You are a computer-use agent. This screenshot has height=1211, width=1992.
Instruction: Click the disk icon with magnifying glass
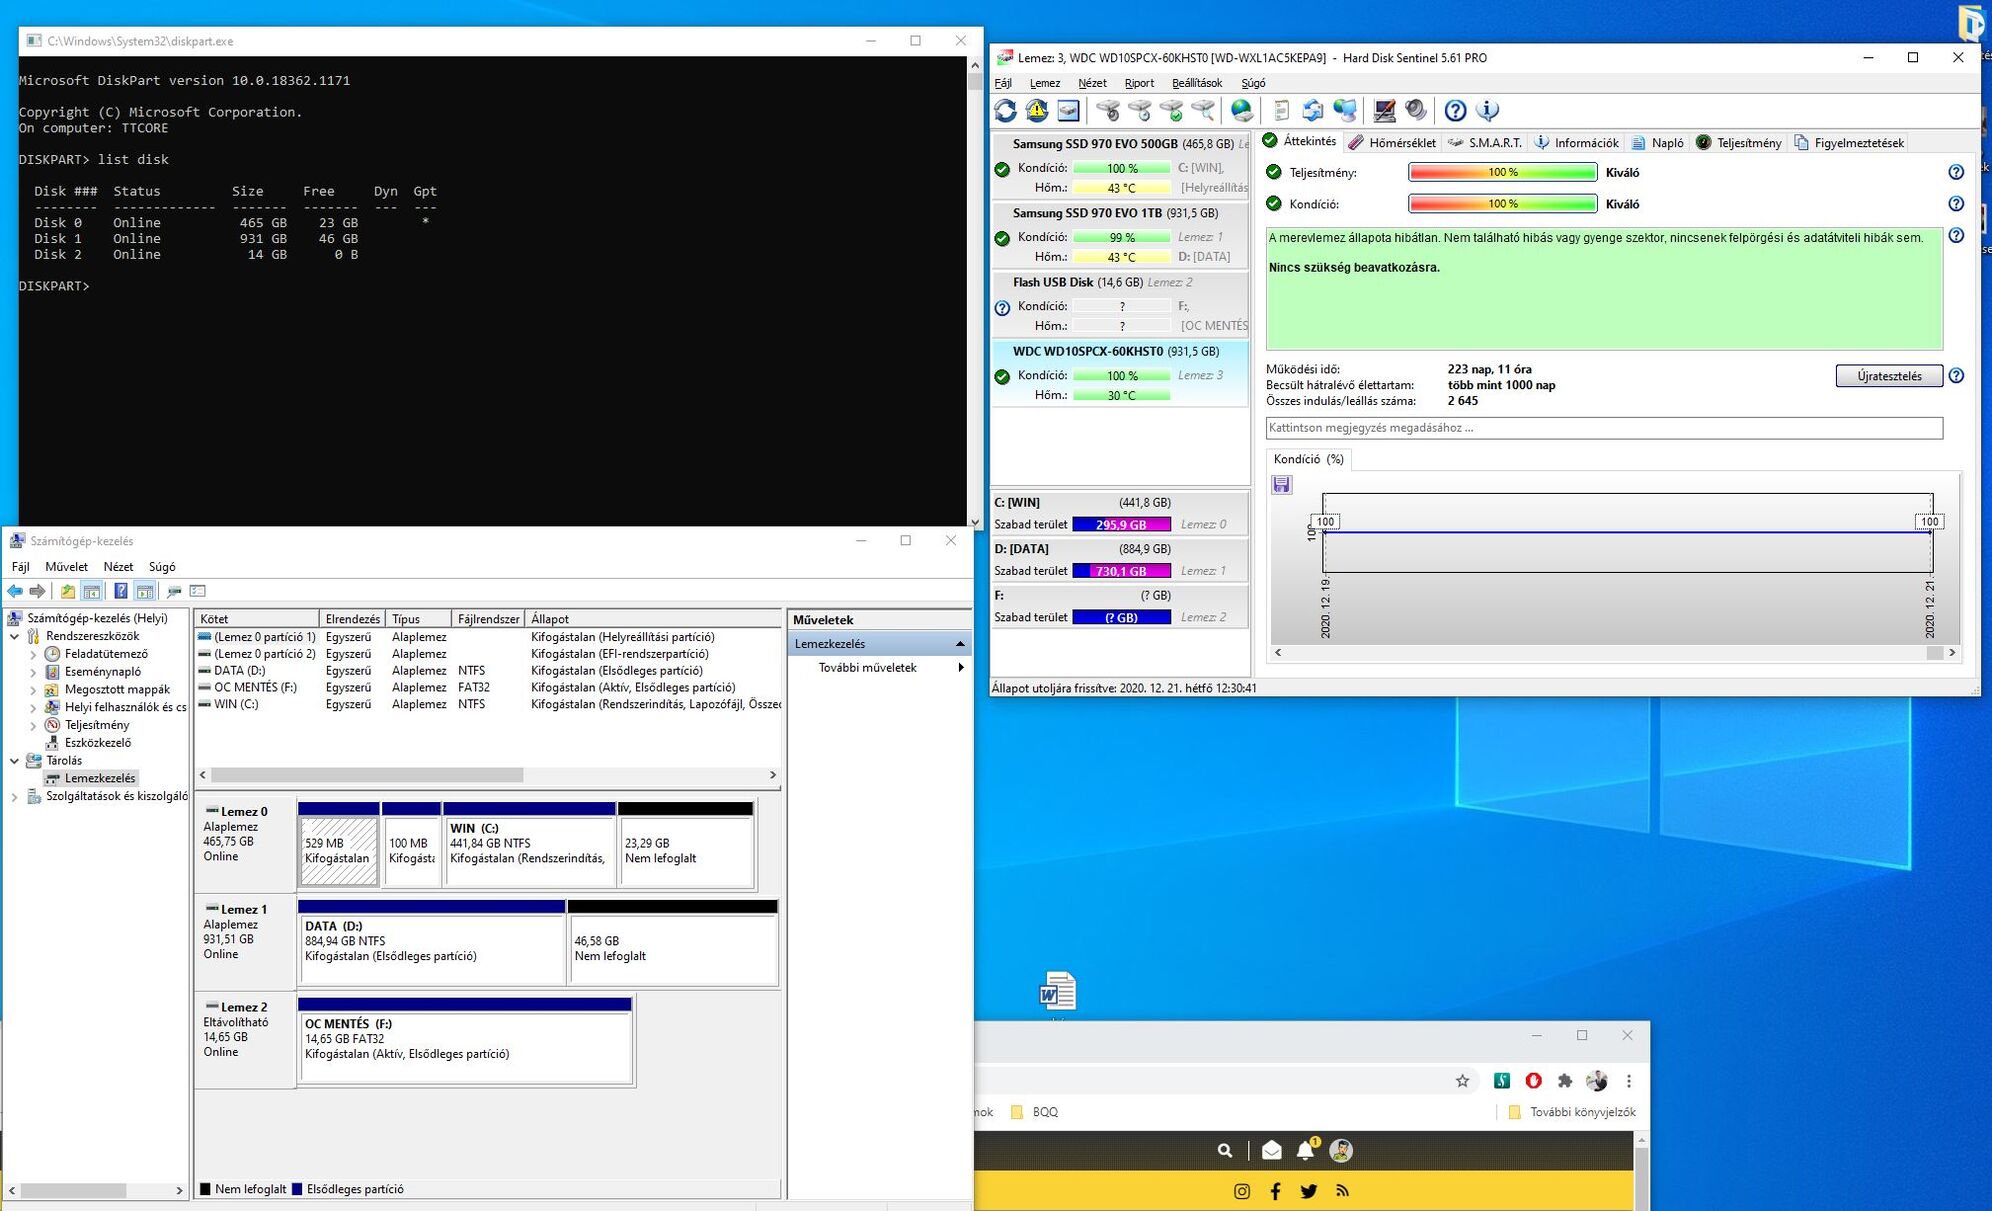[x=1204, y=111]
